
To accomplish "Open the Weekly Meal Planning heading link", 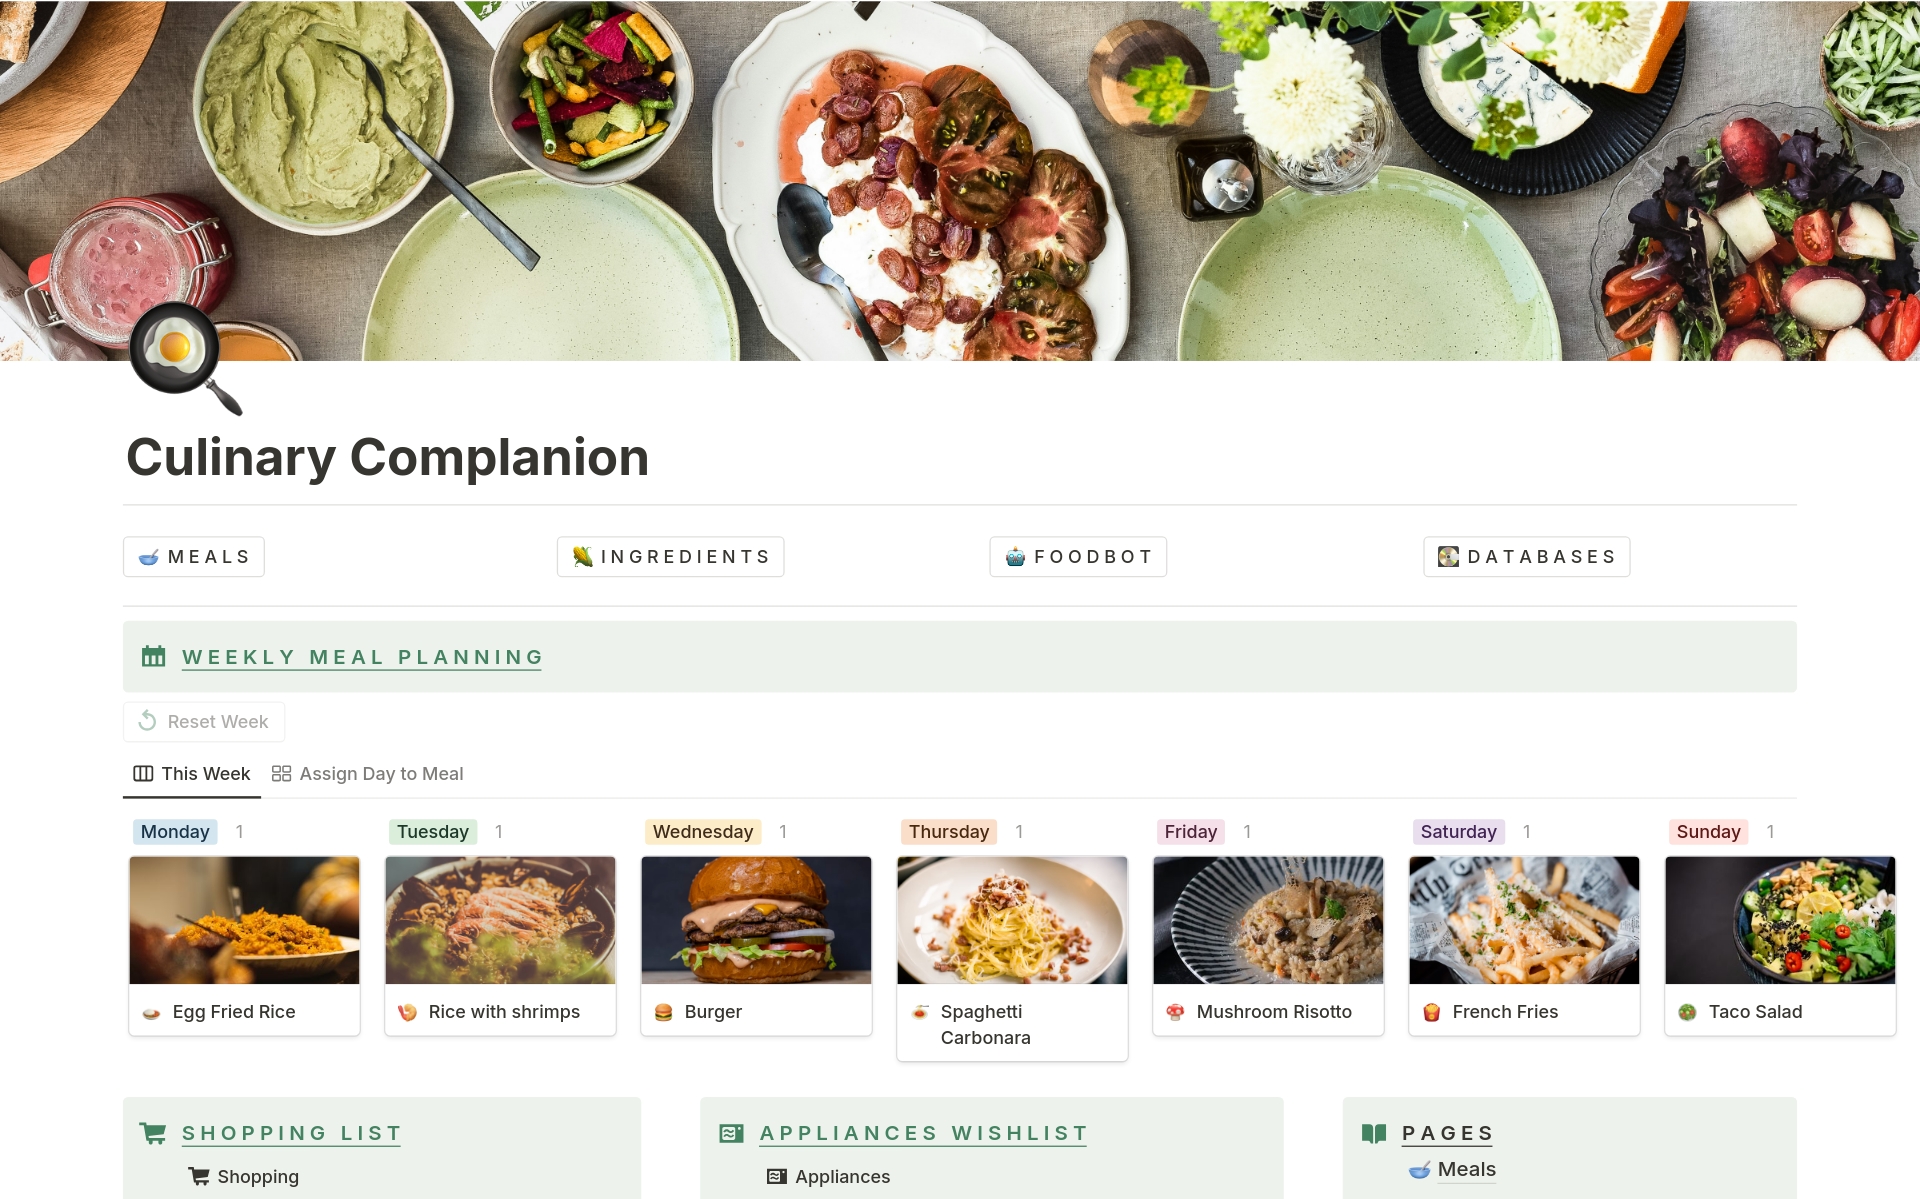I will [x=362, y=657].
